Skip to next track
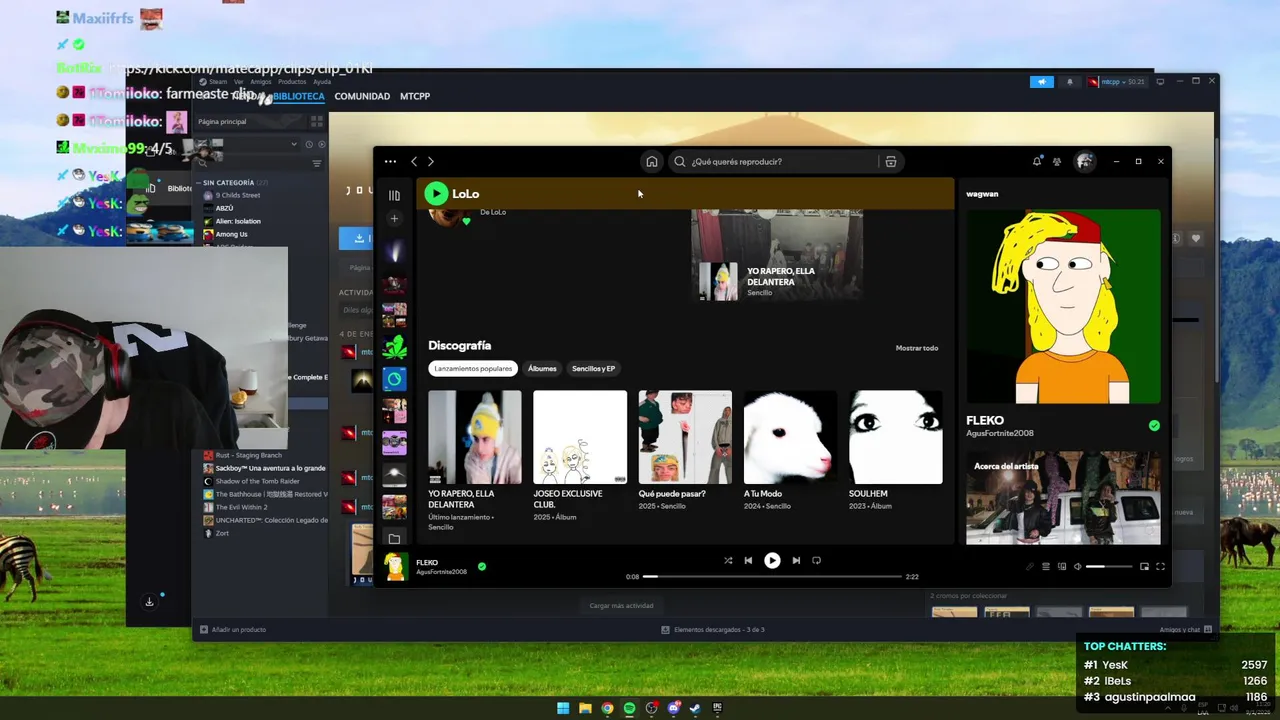Screen dimensions: 1280x720 tap(796, 561)
